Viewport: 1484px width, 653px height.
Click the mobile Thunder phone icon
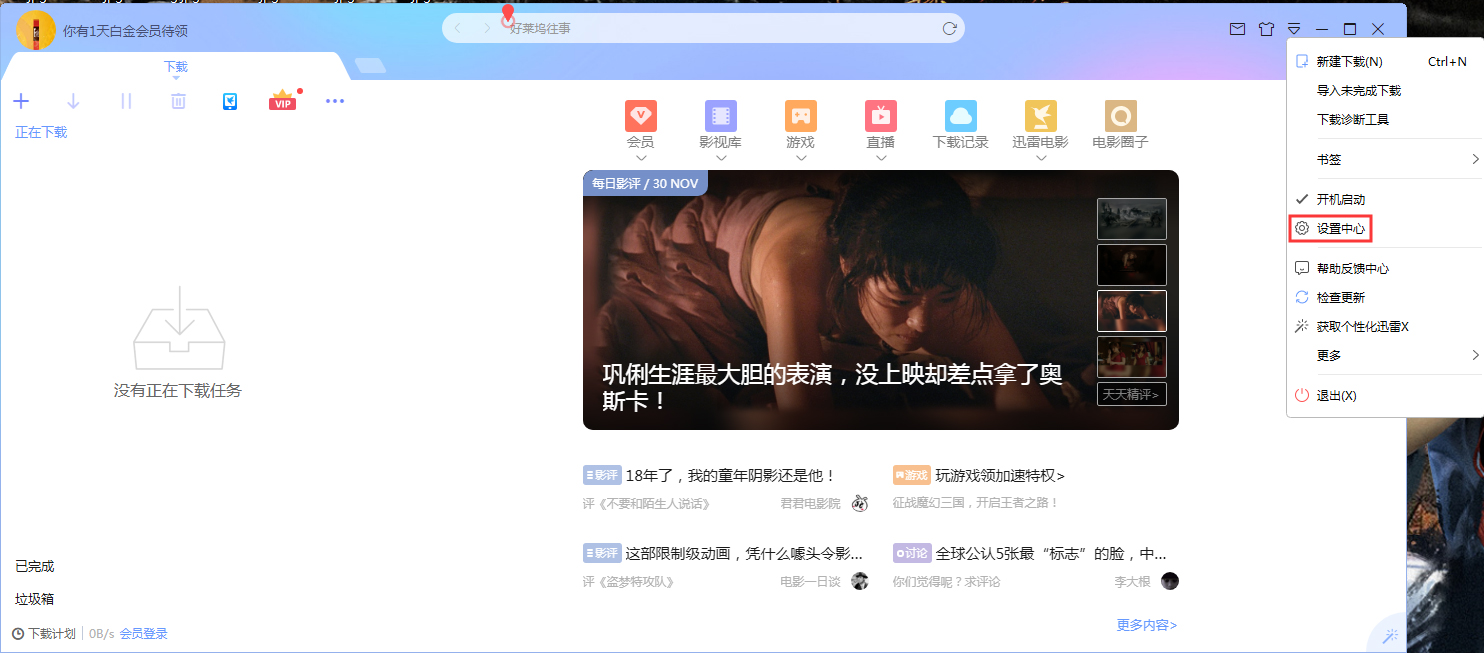230,101
